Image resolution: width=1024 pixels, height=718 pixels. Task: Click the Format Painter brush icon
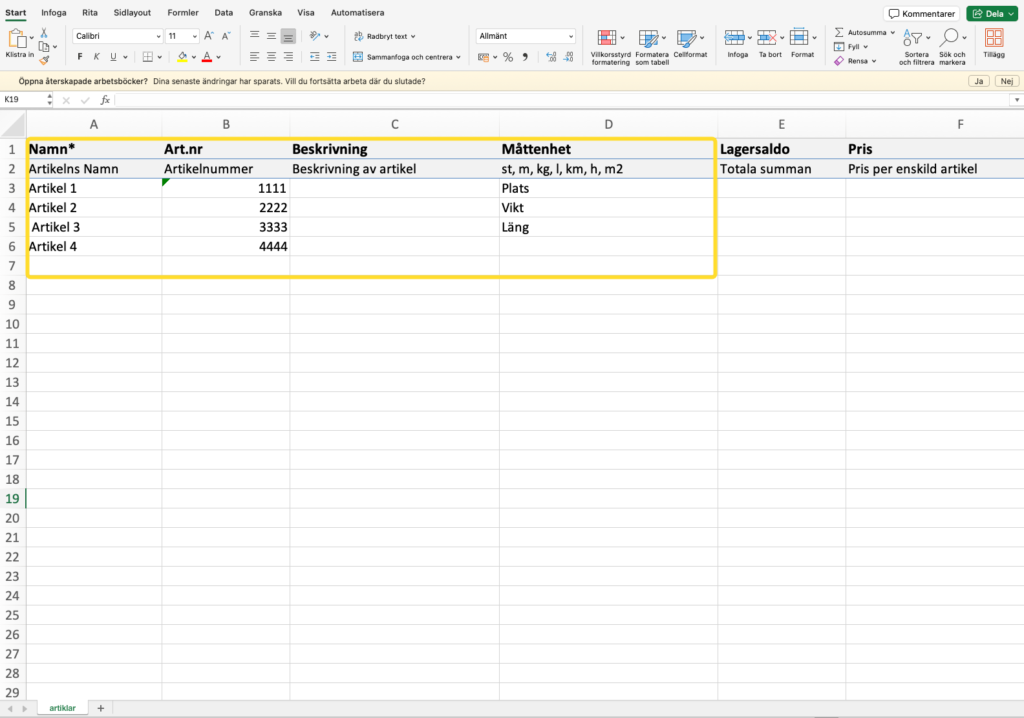[x=44, y=60]
